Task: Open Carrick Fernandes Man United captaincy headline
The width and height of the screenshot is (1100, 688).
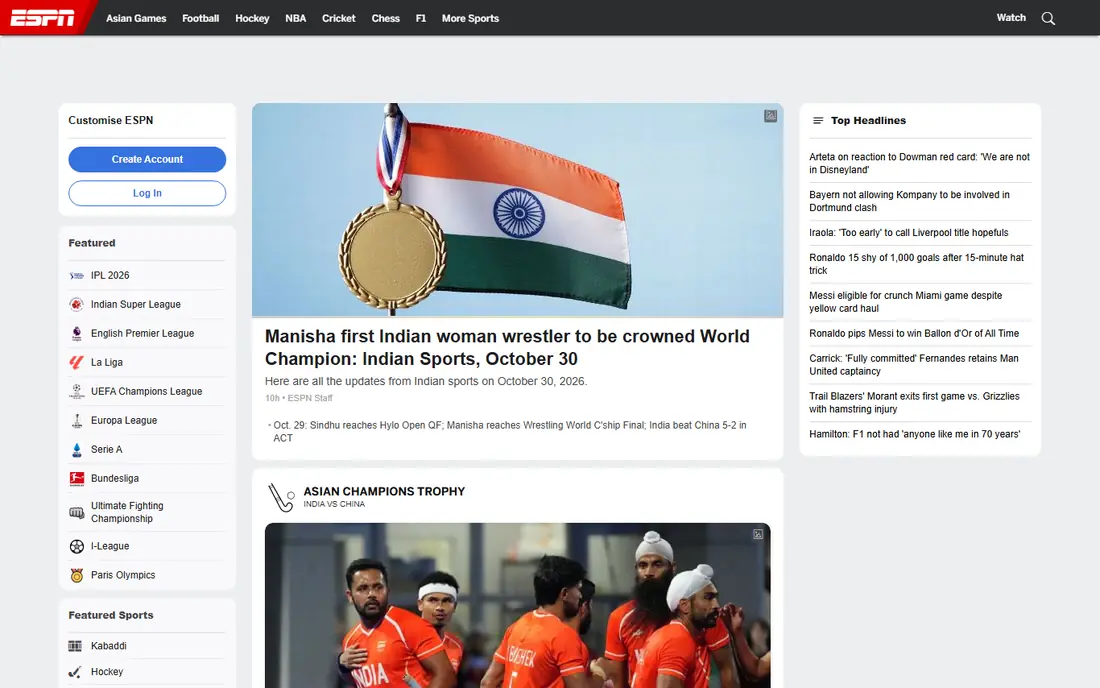Action: tap(914, 365)
